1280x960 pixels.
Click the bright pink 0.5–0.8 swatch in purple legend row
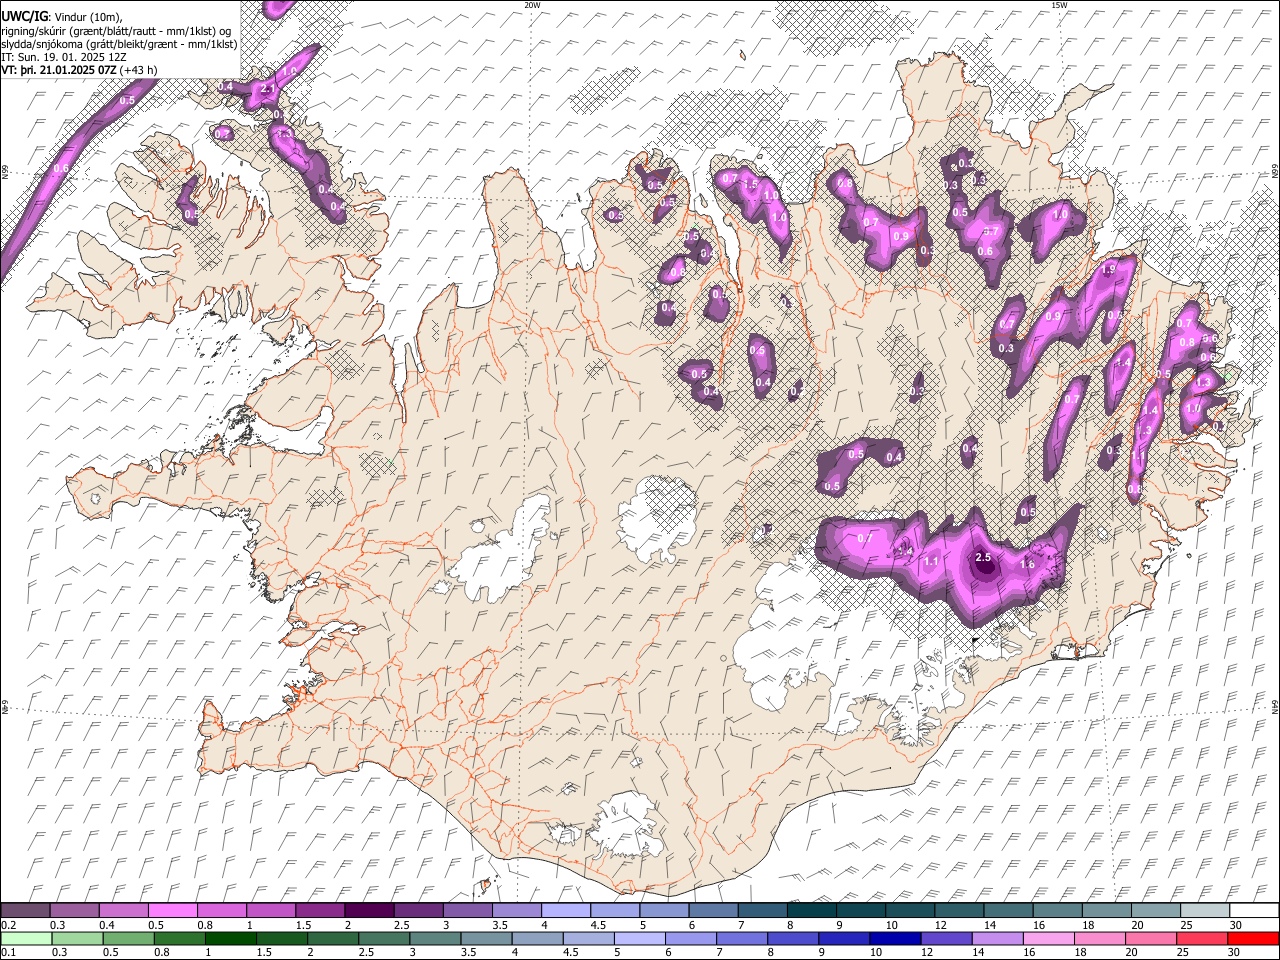click(x=173, y=911)
